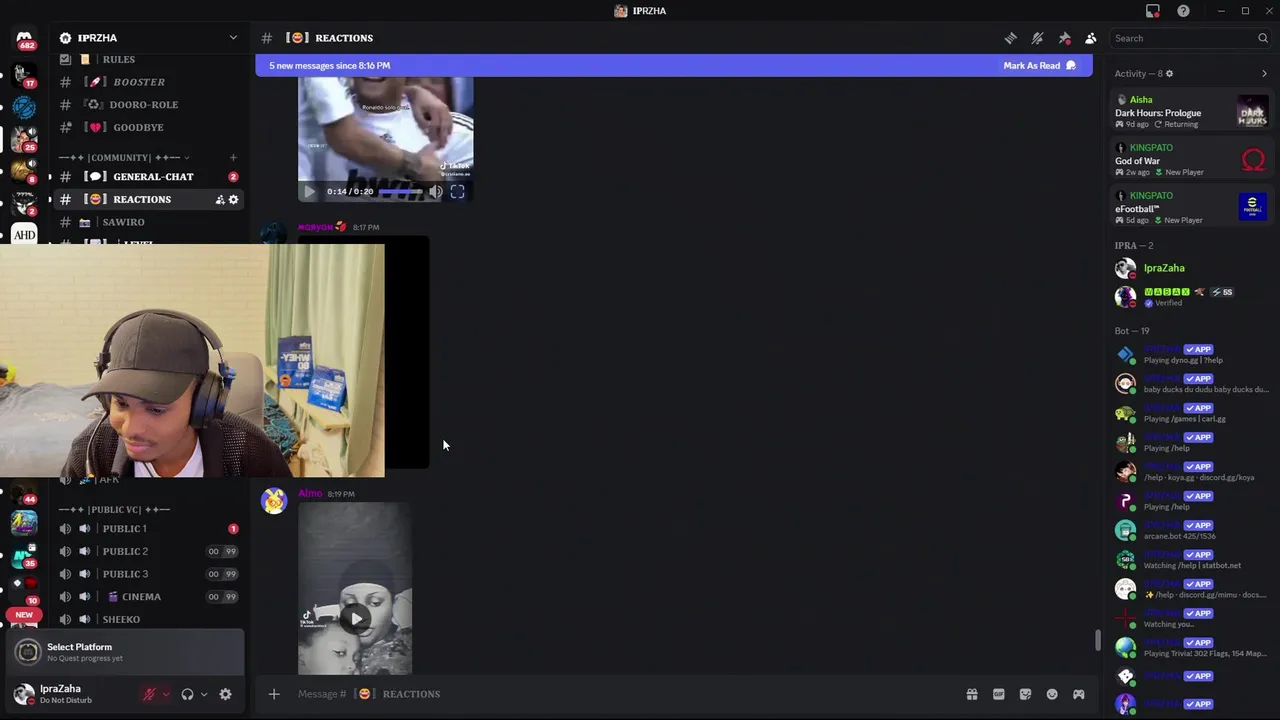Open the server folder with badge 10
The height and width of the screenshot is (720, 1280).
[24, 589]
